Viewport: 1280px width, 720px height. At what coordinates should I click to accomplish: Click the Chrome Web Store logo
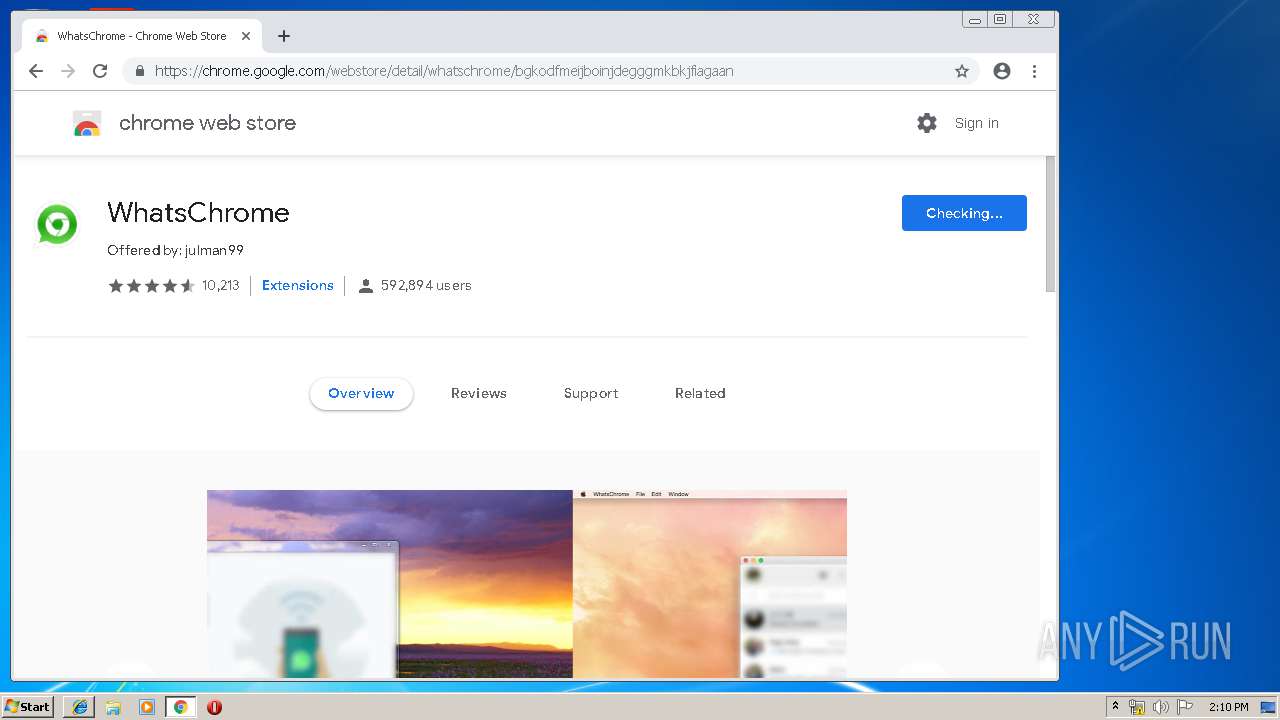[87, 124]
